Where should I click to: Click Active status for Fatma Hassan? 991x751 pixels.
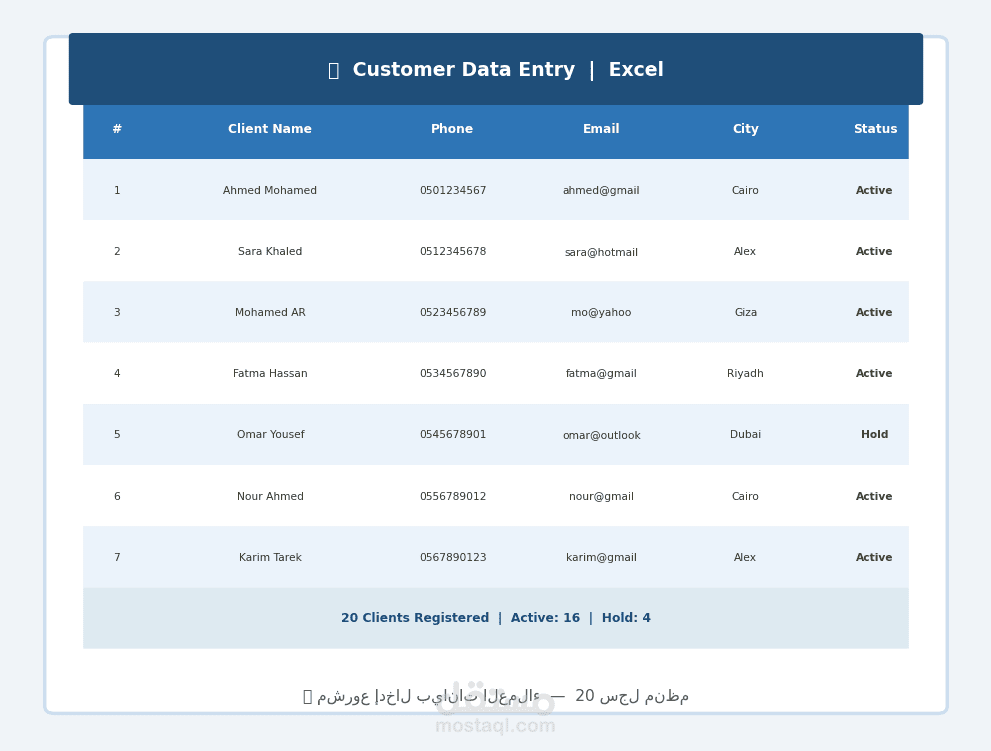(874, 374)
